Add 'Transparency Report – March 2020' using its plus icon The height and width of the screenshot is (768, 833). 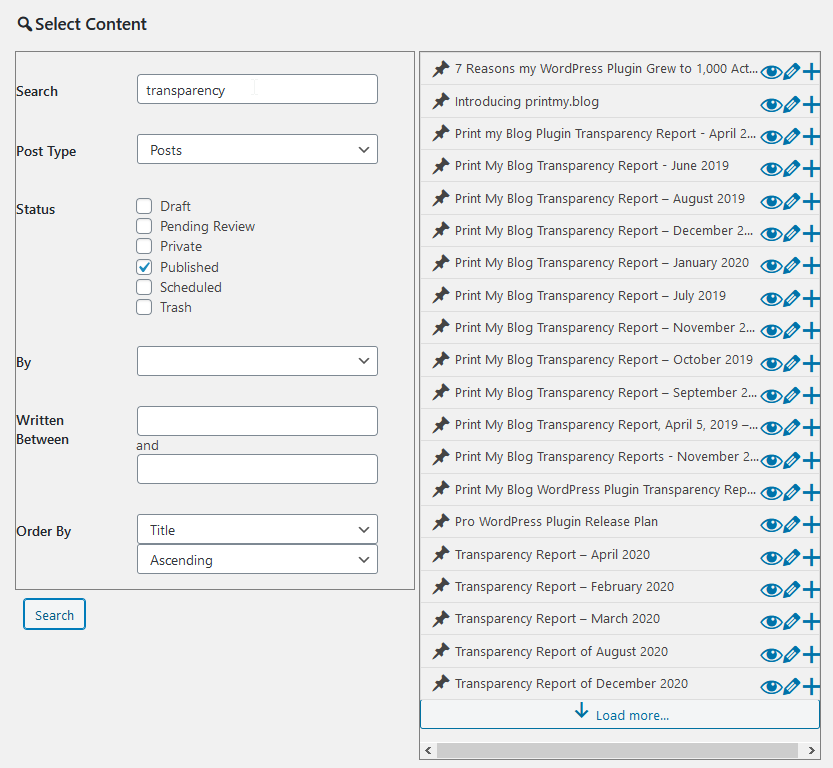pyautogui.click(x=811, y=621)
